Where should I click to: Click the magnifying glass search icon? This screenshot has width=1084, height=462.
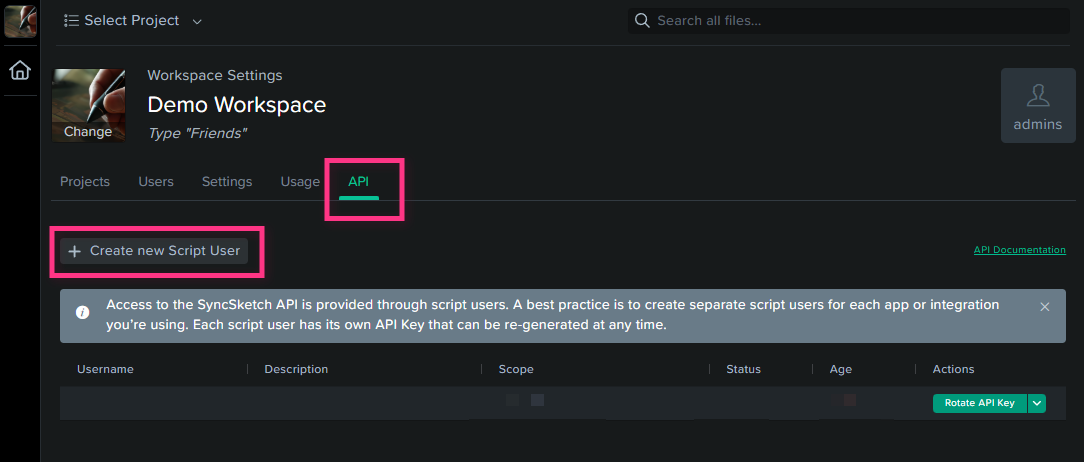642,21
